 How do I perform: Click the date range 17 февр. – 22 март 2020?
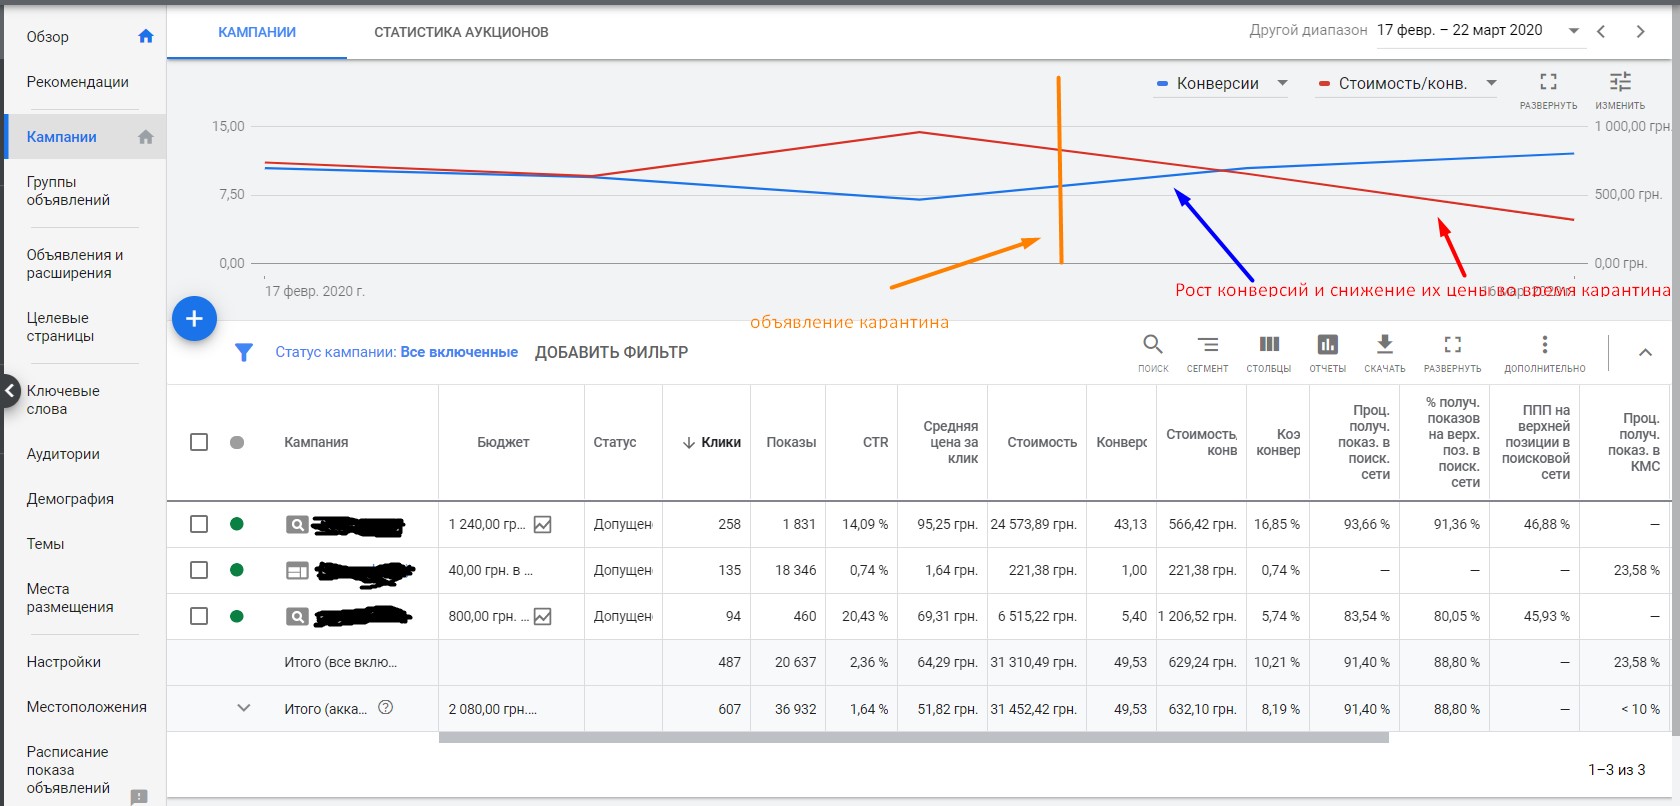click(x=1459, y=30)
